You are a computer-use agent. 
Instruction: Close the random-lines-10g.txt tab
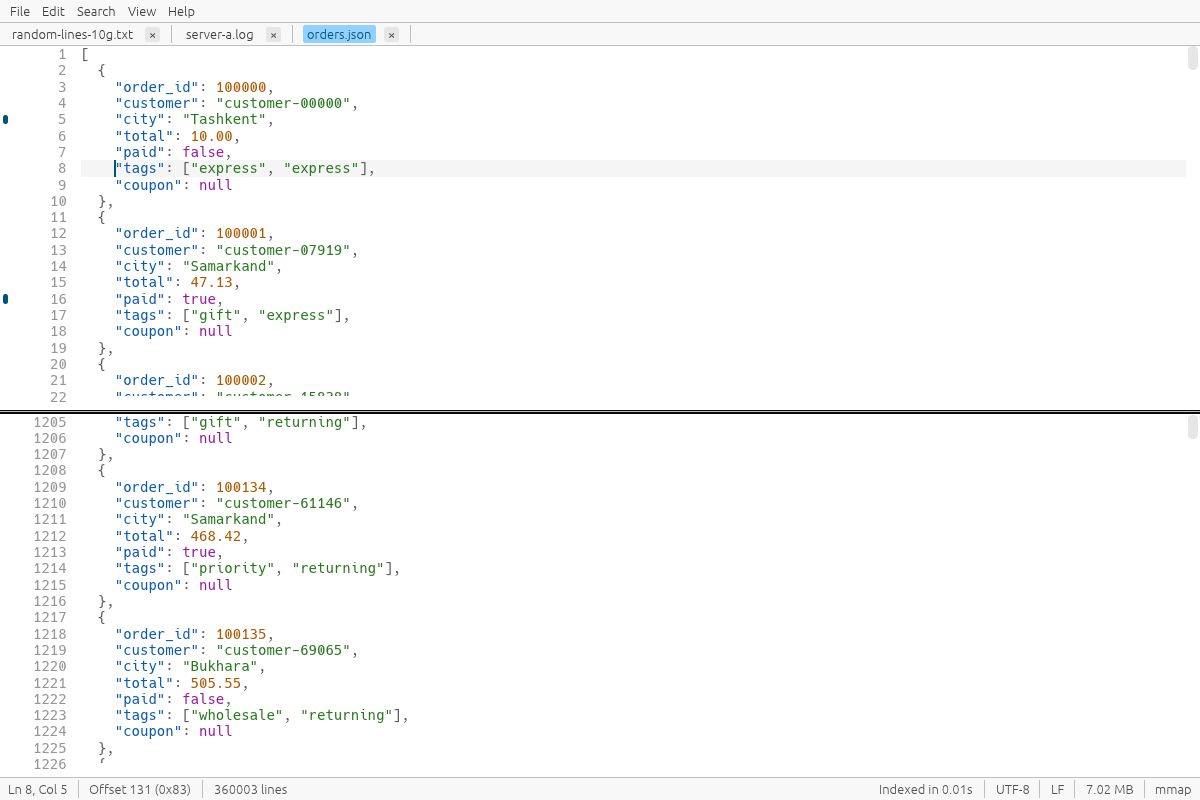(x=152, y=35)
